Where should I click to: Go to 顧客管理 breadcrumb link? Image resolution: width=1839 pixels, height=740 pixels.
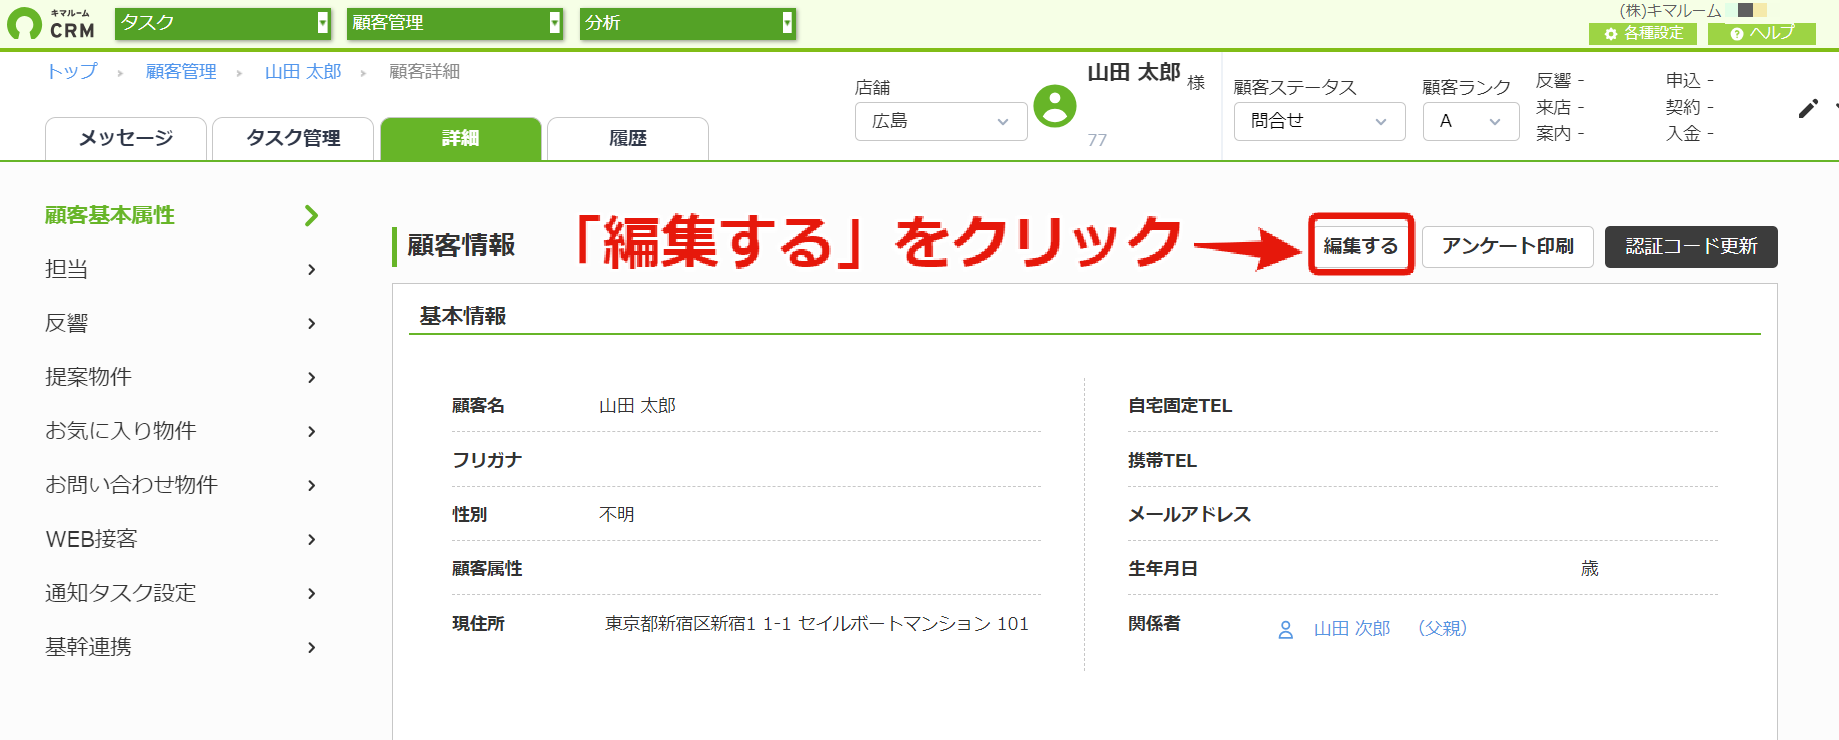click(181, 71)
